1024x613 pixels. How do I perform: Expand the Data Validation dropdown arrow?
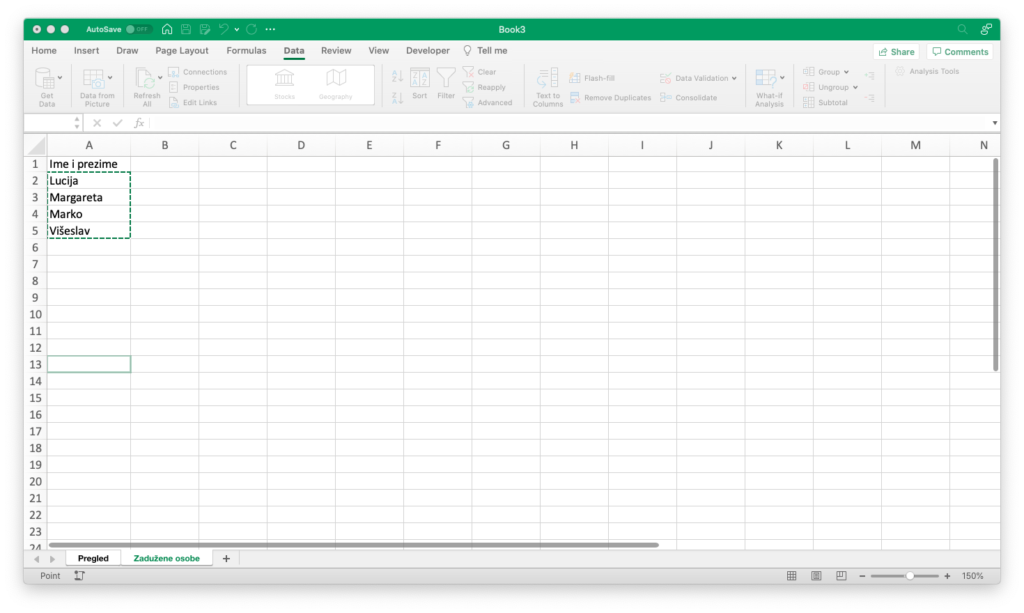coord(734,78)
